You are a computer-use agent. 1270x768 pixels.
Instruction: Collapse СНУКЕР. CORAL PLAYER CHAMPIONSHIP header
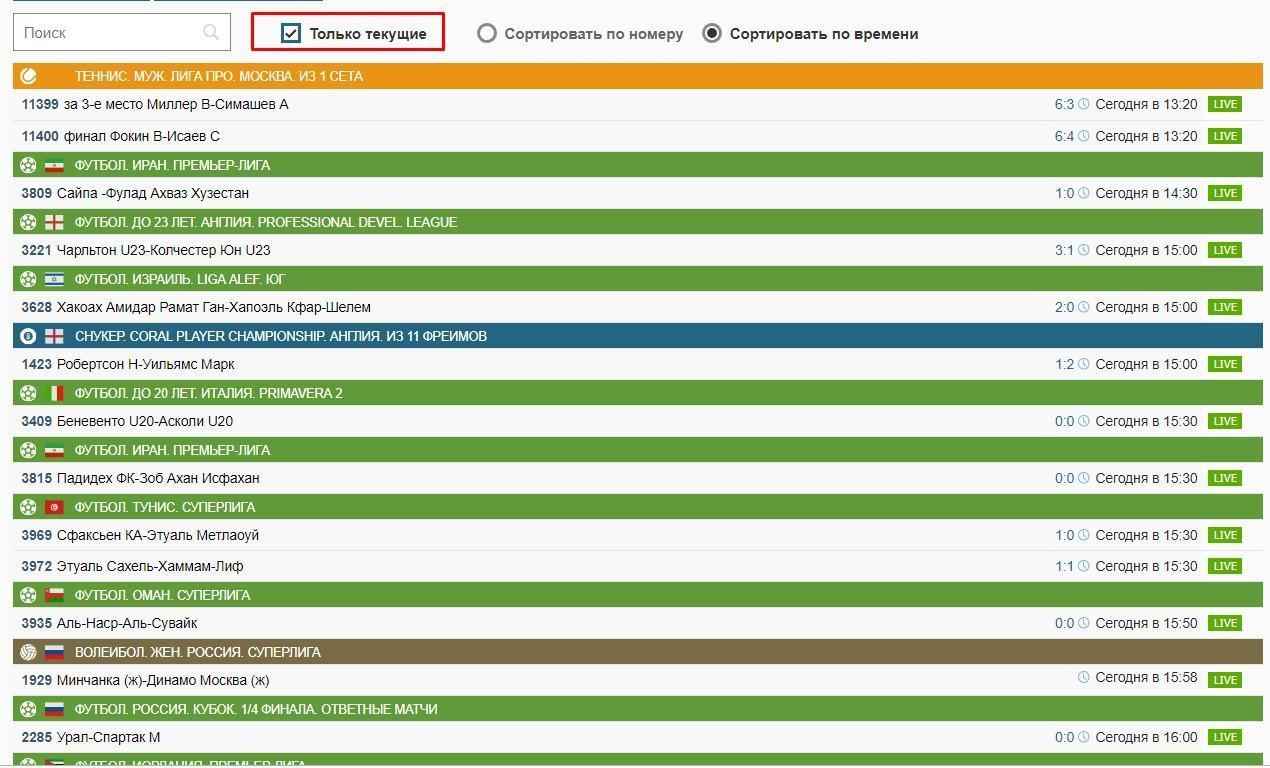638,336
